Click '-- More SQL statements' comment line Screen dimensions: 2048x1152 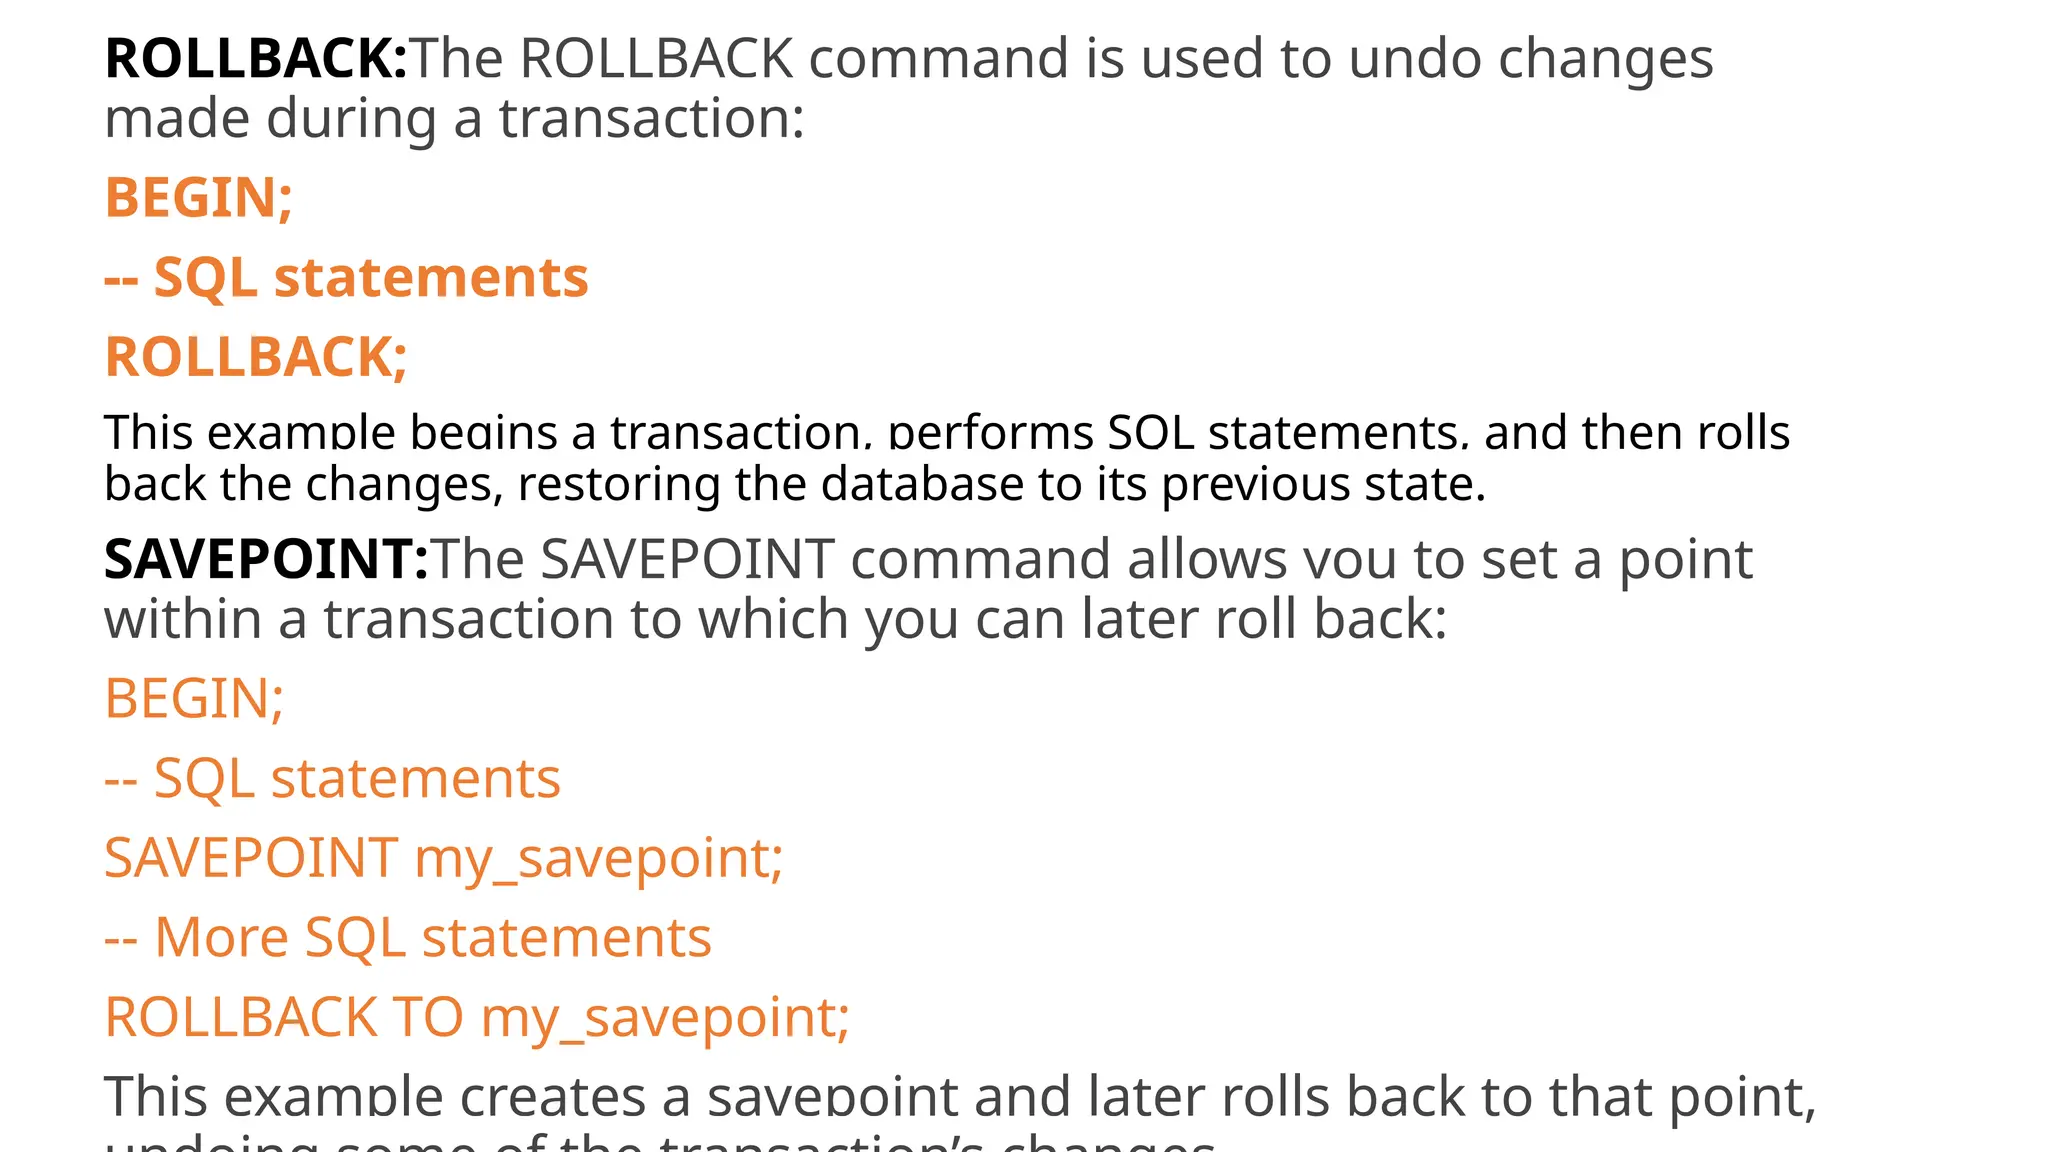point(408,938)
